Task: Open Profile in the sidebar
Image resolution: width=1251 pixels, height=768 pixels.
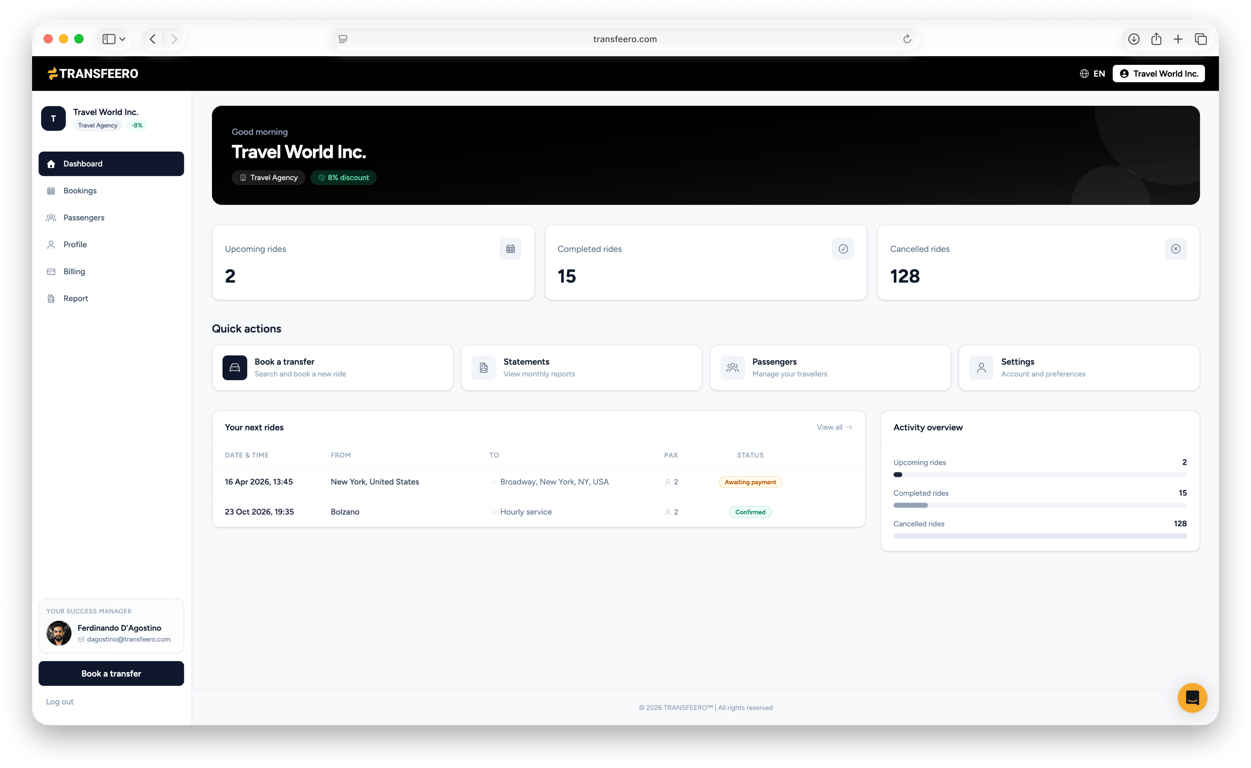Action: tap(111, 245)
